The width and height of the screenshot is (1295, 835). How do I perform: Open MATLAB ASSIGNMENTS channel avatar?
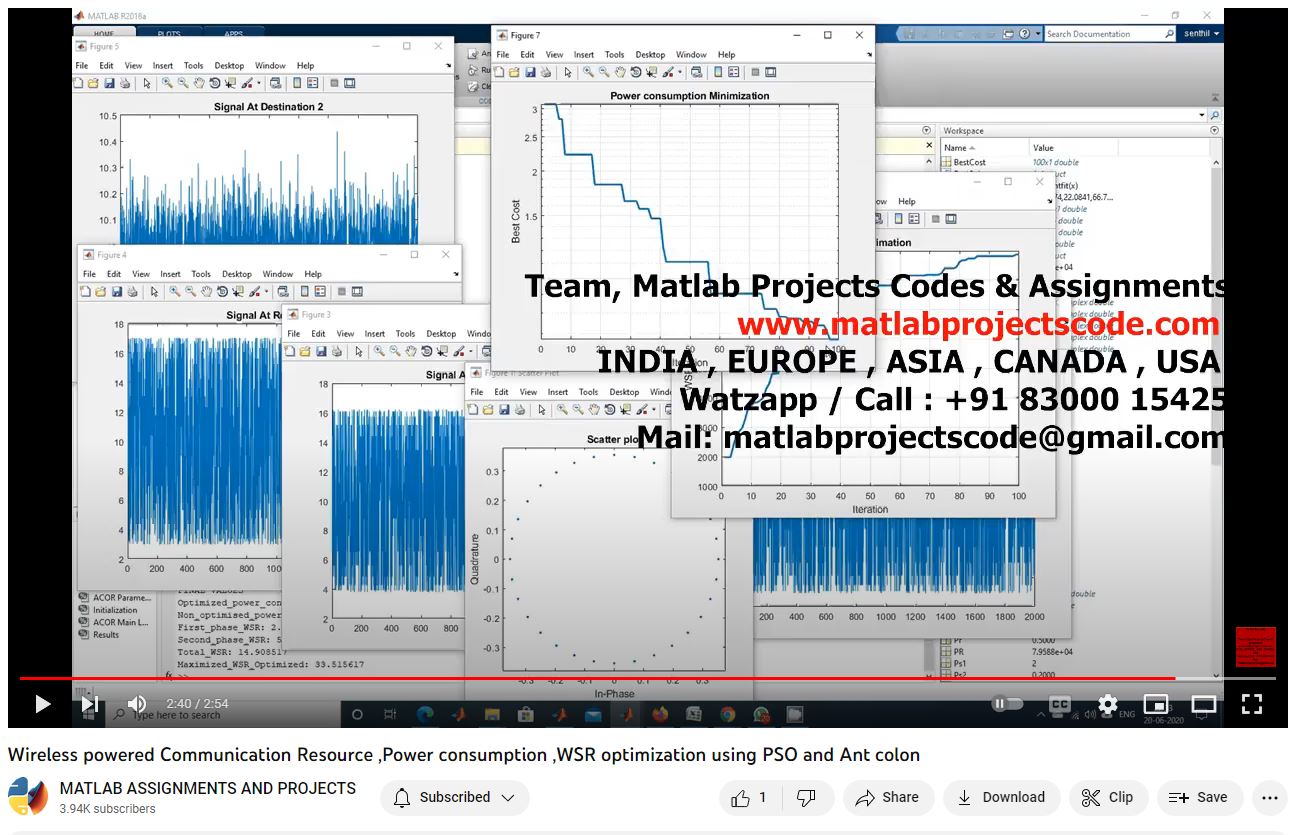coord(28,797)
